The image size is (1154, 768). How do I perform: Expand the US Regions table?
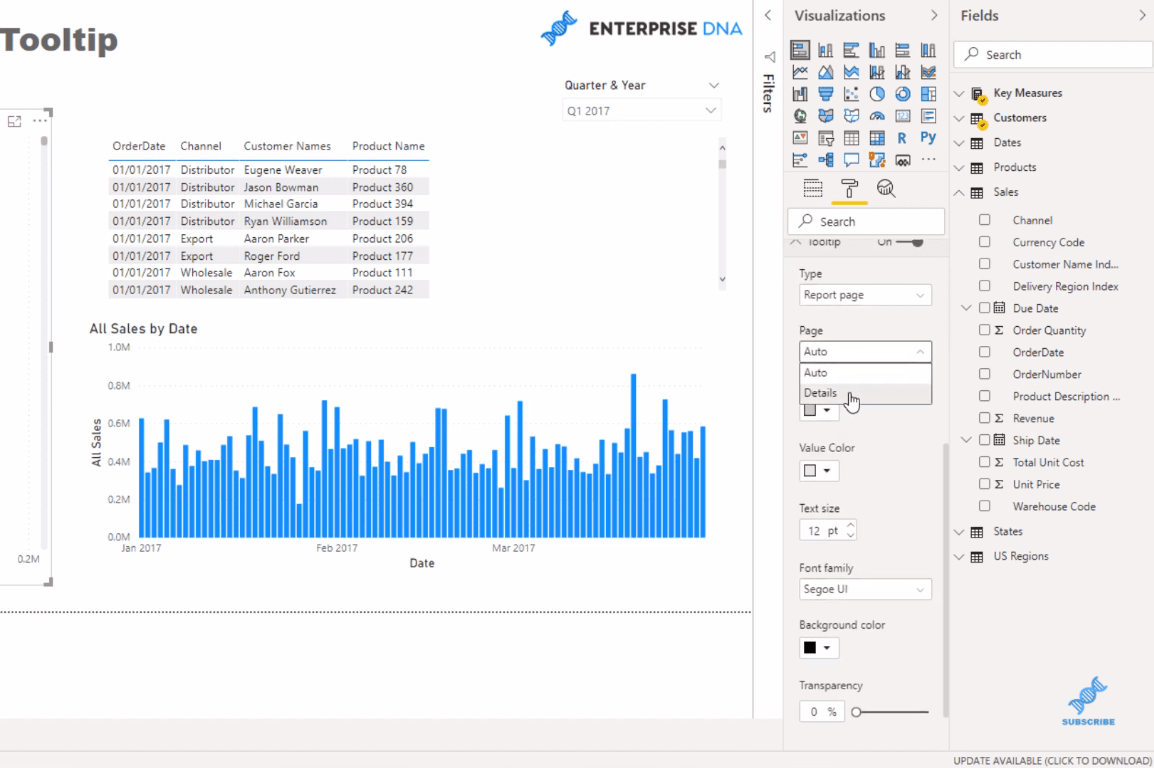point(959,557)
